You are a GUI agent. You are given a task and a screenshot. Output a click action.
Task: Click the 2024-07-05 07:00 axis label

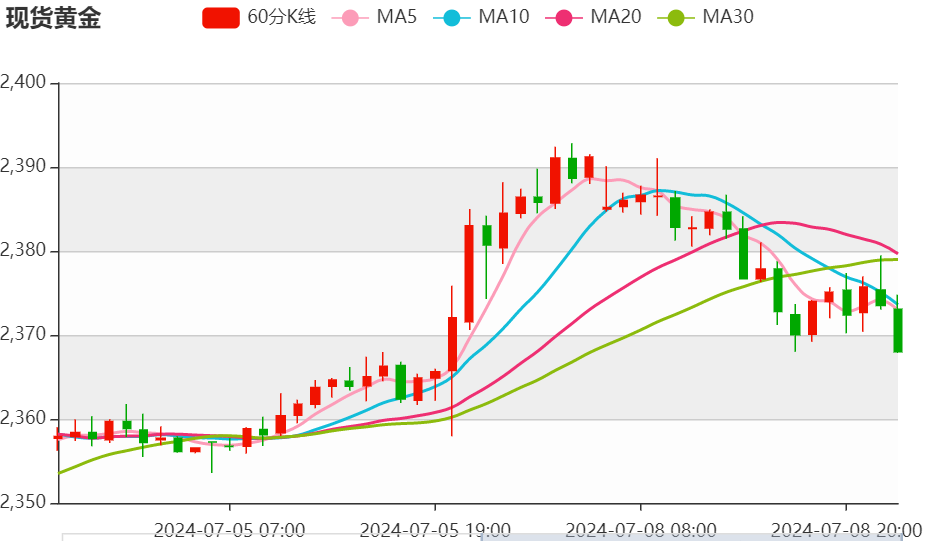230,530
